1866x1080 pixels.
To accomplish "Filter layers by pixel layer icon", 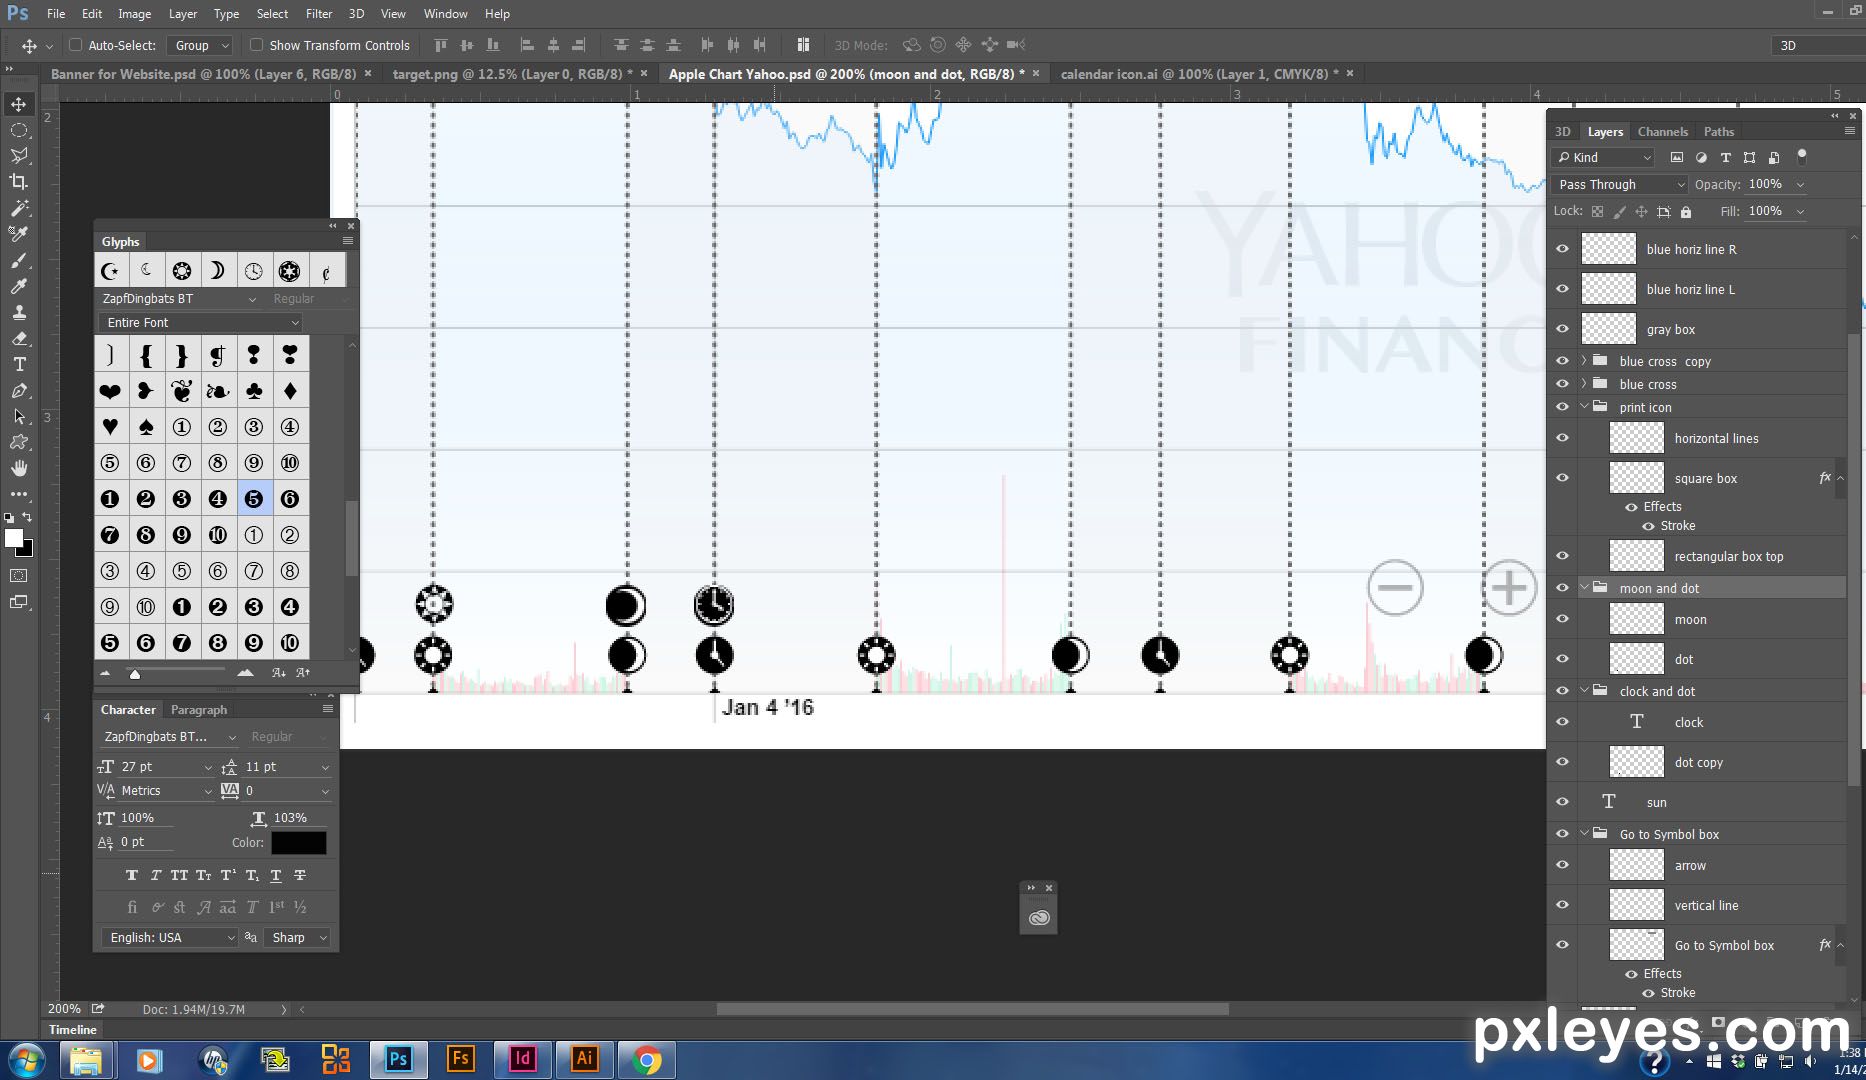I will 1677,157.
